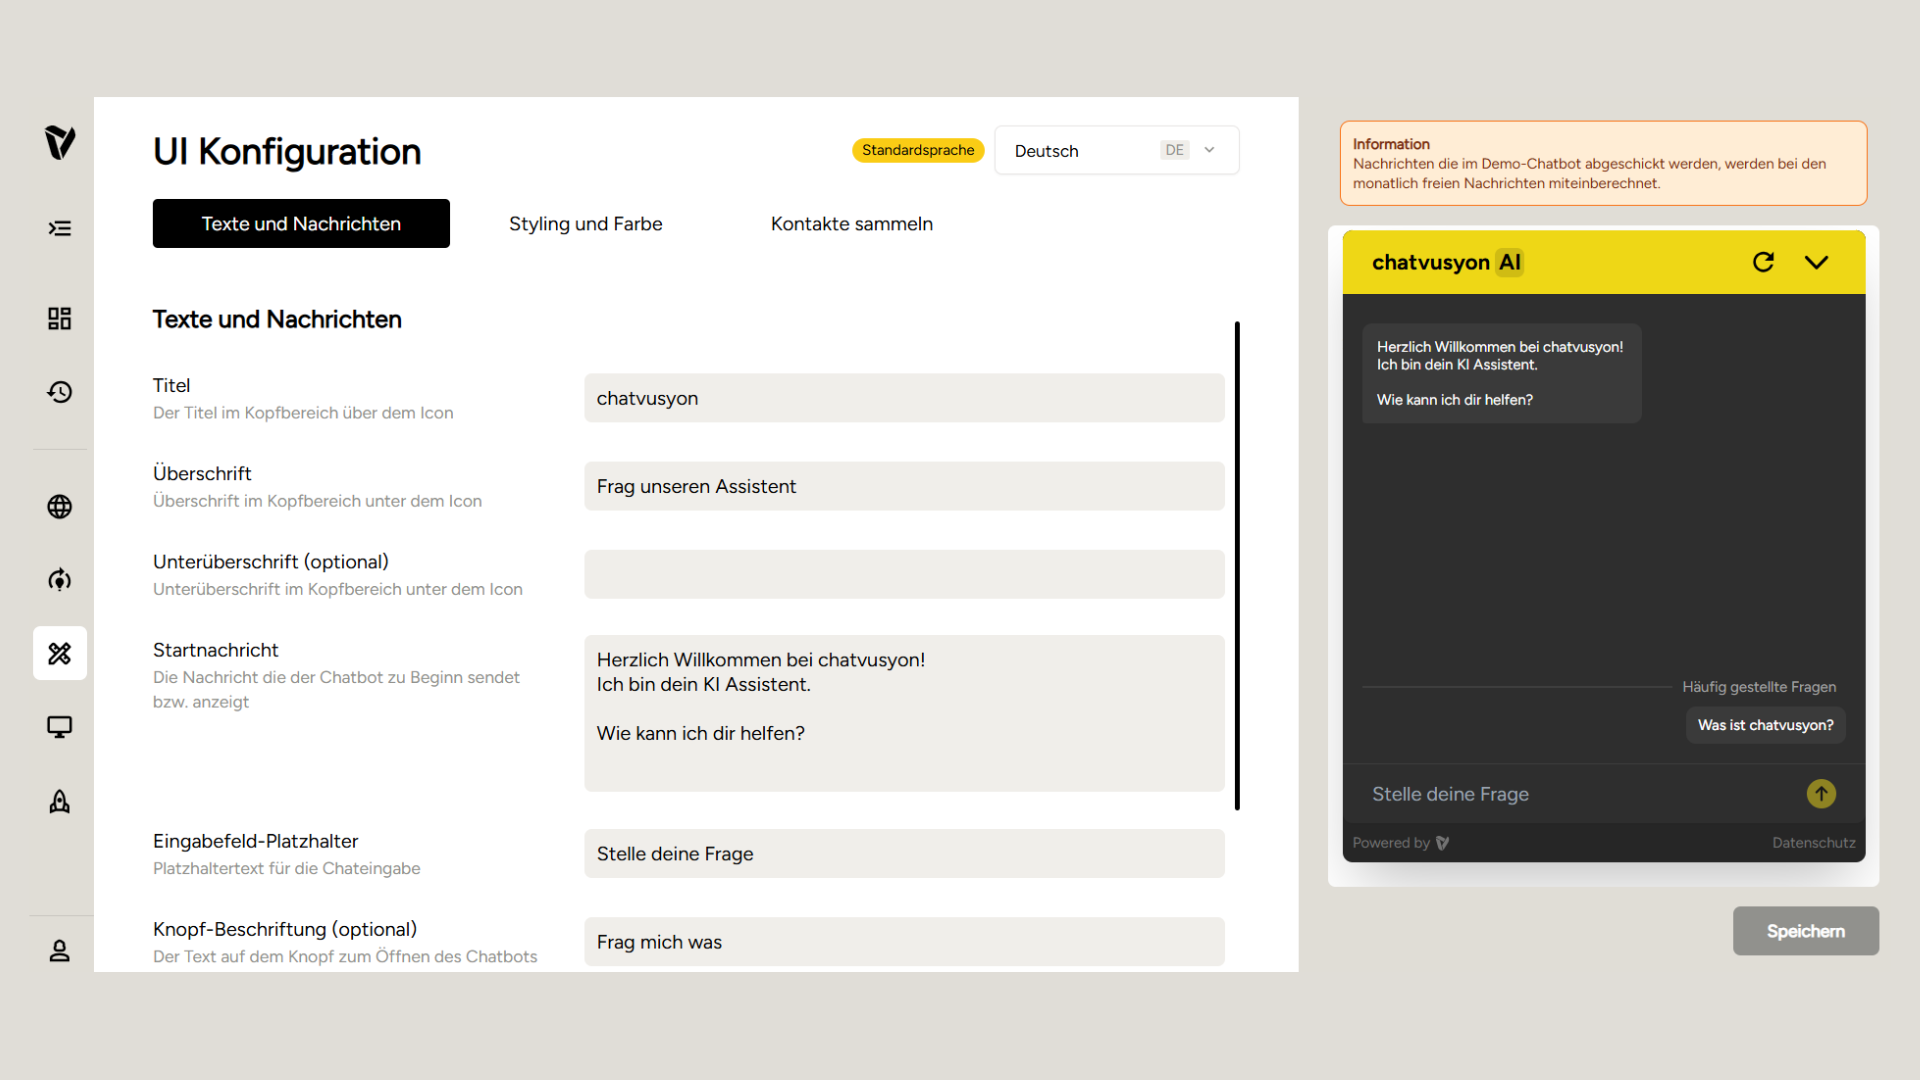
Task: Expand the sidebar menu icon
Action: (60, 229)
